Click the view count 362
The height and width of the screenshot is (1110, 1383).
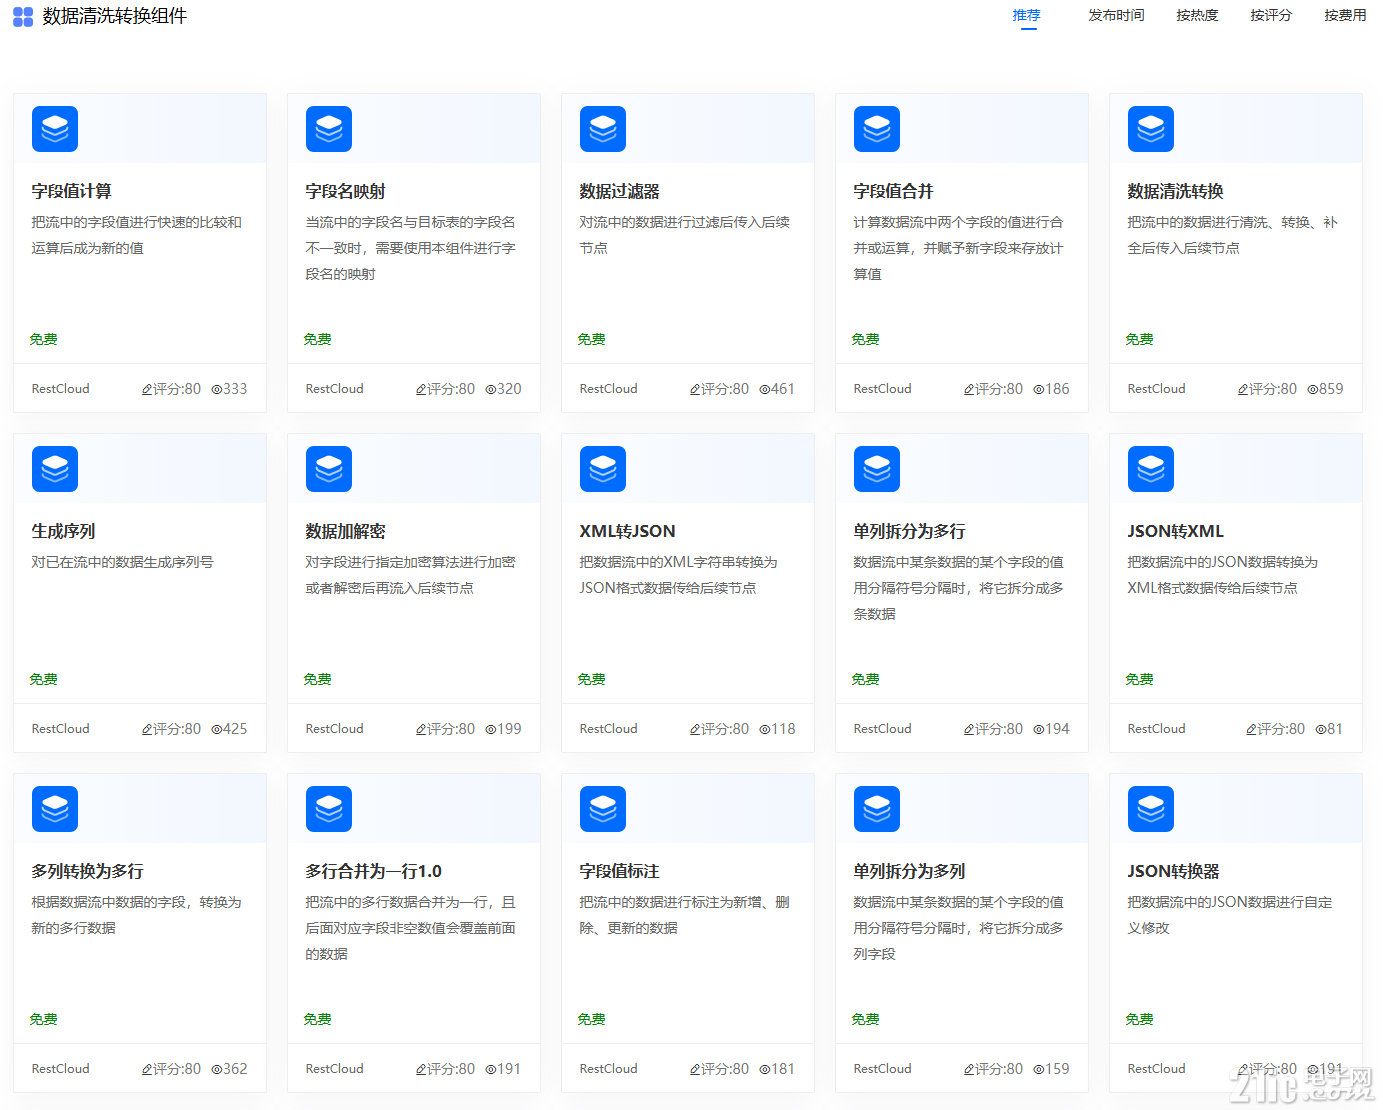tap(235, 1069)
